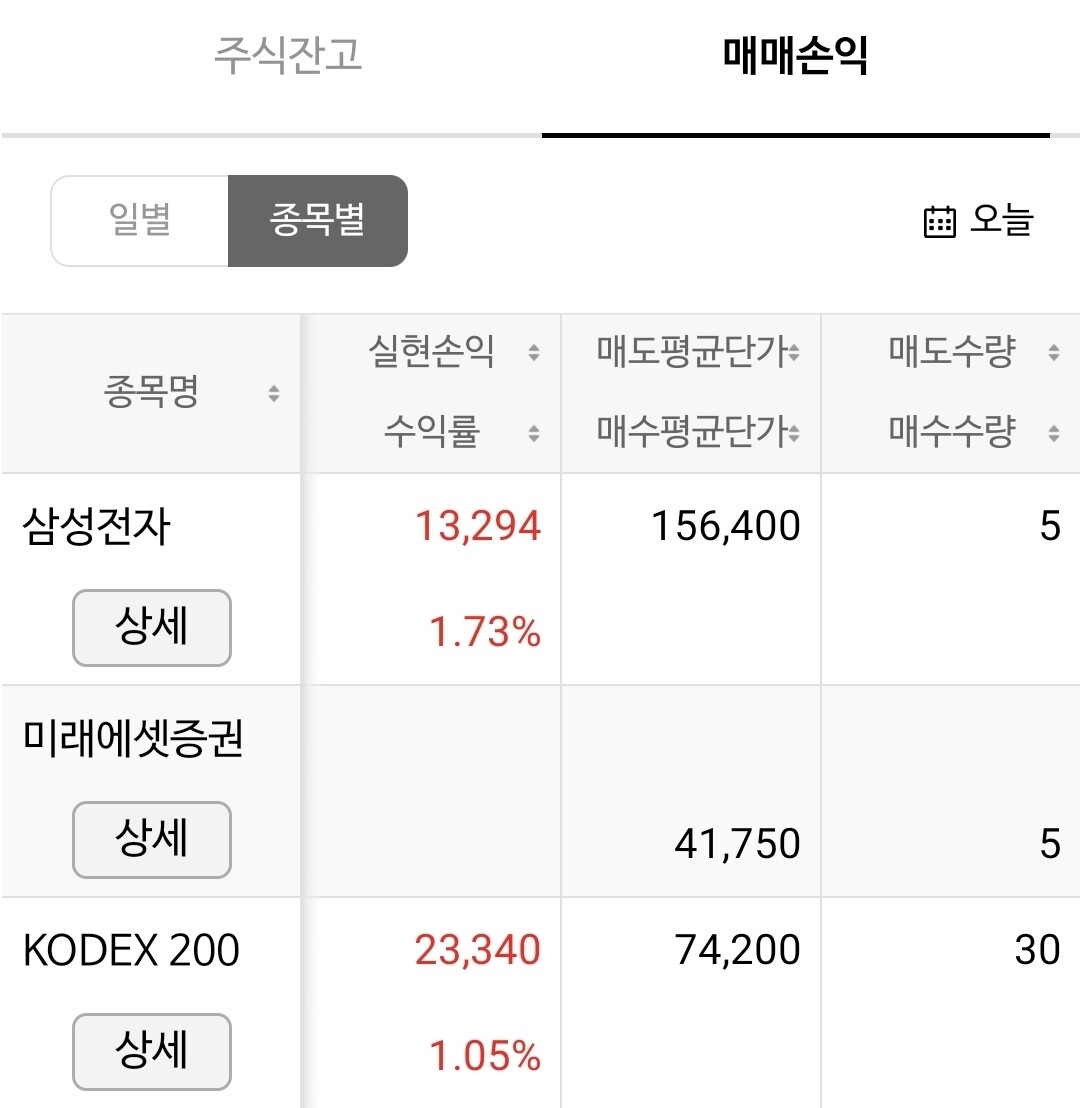The image size is (1080, 1108).
Task: Sort by 종목명 column arrows
Action: tap(274, 394)
